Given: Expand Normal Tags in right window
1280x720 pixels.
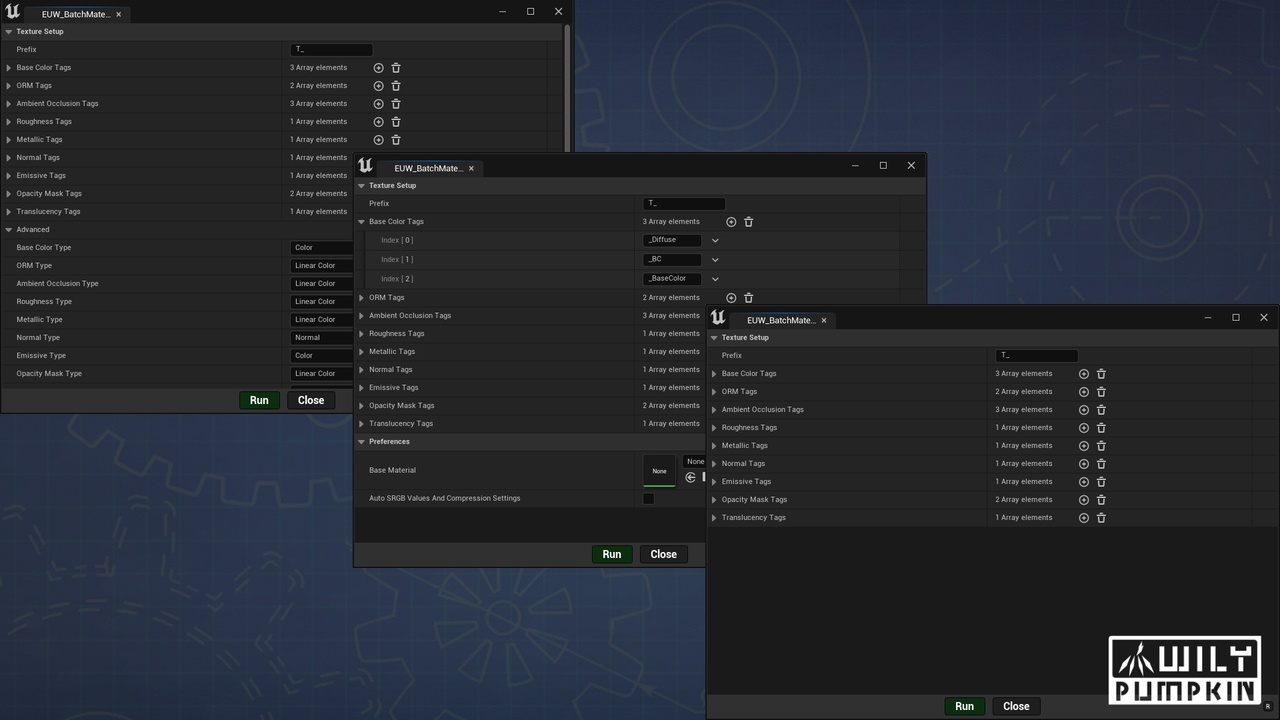Looking at the screenshot, I should click(714, 464).
